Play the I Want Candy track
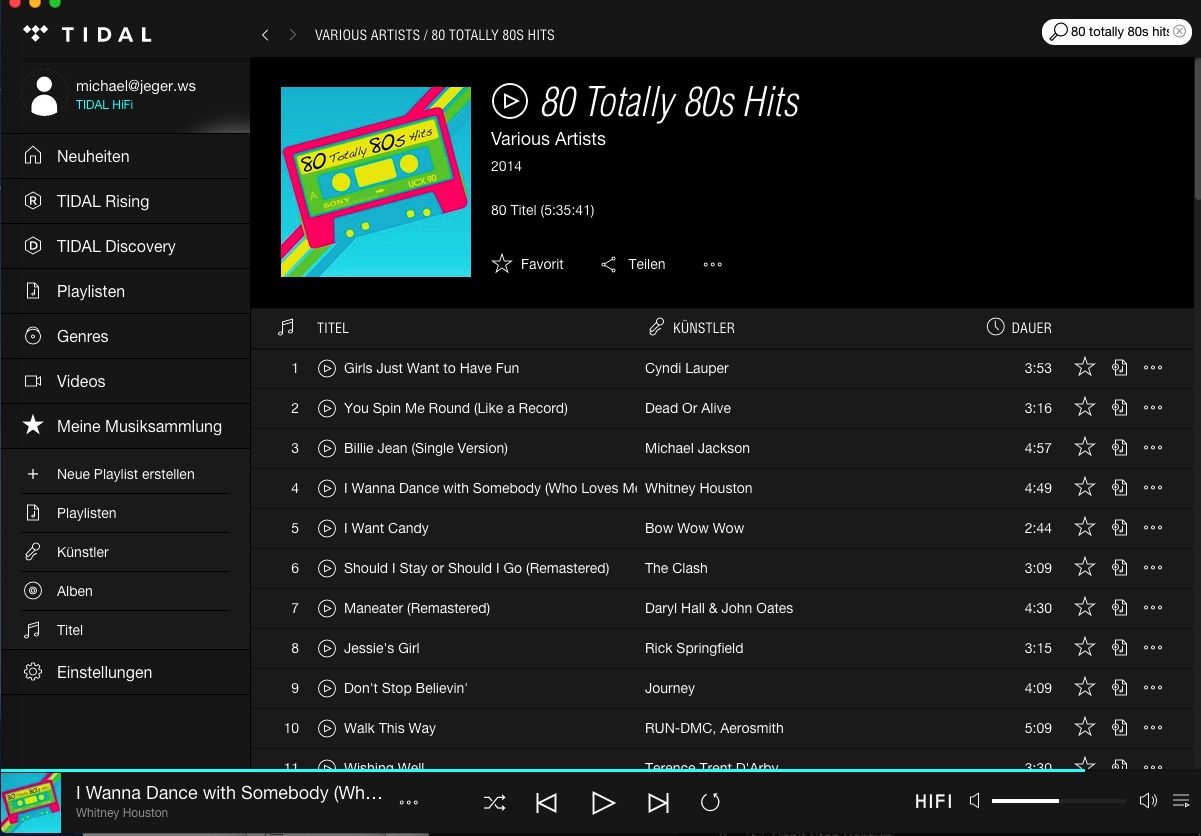 tap(326, 528)
